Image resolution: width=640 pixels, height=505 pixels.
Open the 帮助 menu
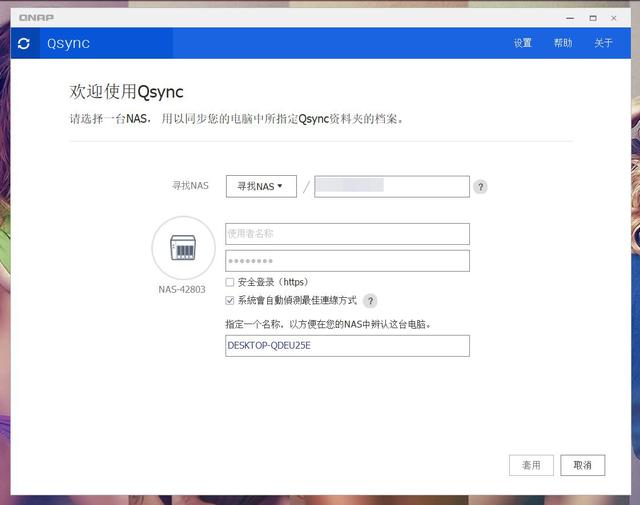tap(563, 43)
